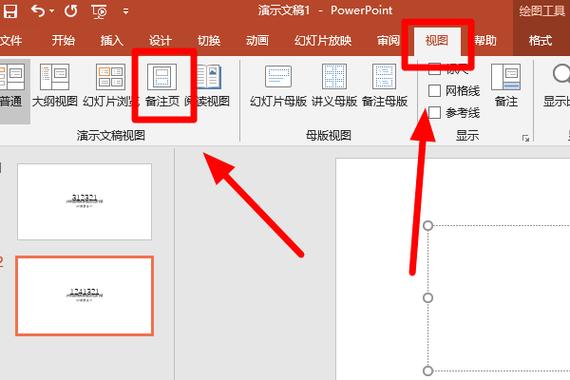Open 显示 group dialog launcher

(x=525, y=138)
